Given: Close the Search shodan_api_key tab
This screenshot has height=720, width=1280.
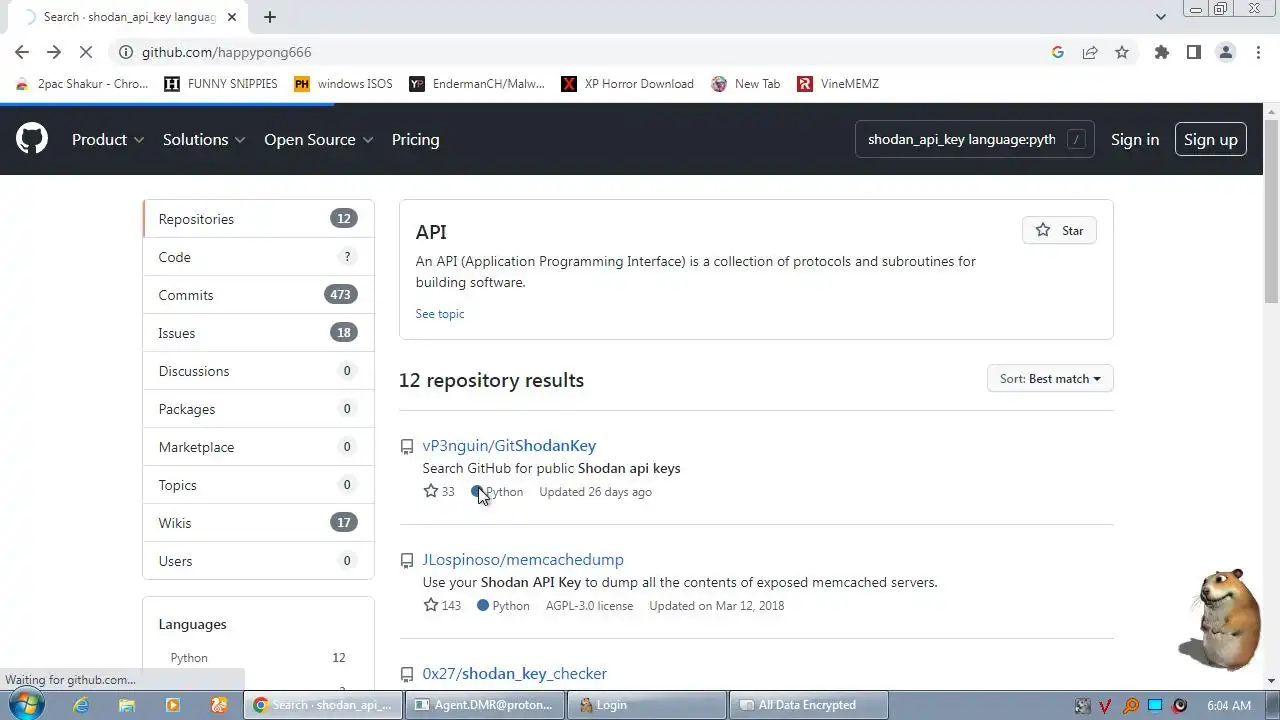Looking at the screenshot, I should pyautogui.click(x=233, y=17).
